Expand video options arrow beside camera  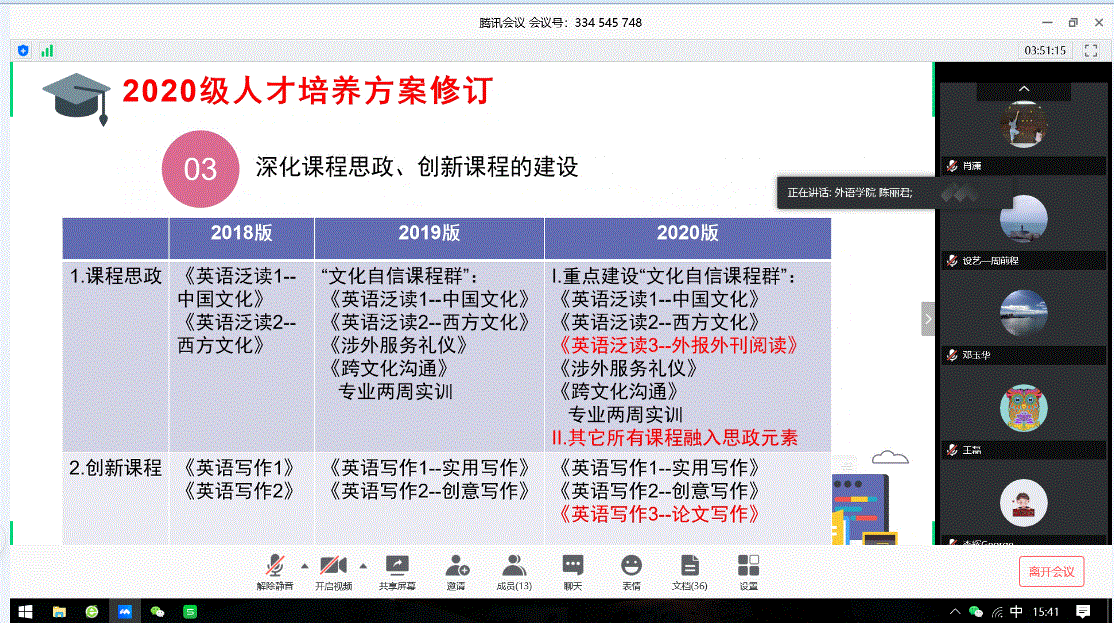tap(362, 565)
